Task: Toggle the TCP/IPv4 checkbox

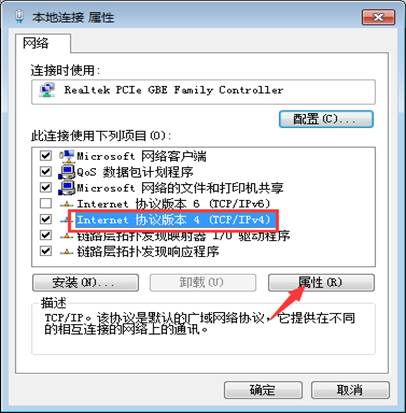Action: (x=46, y=219)
